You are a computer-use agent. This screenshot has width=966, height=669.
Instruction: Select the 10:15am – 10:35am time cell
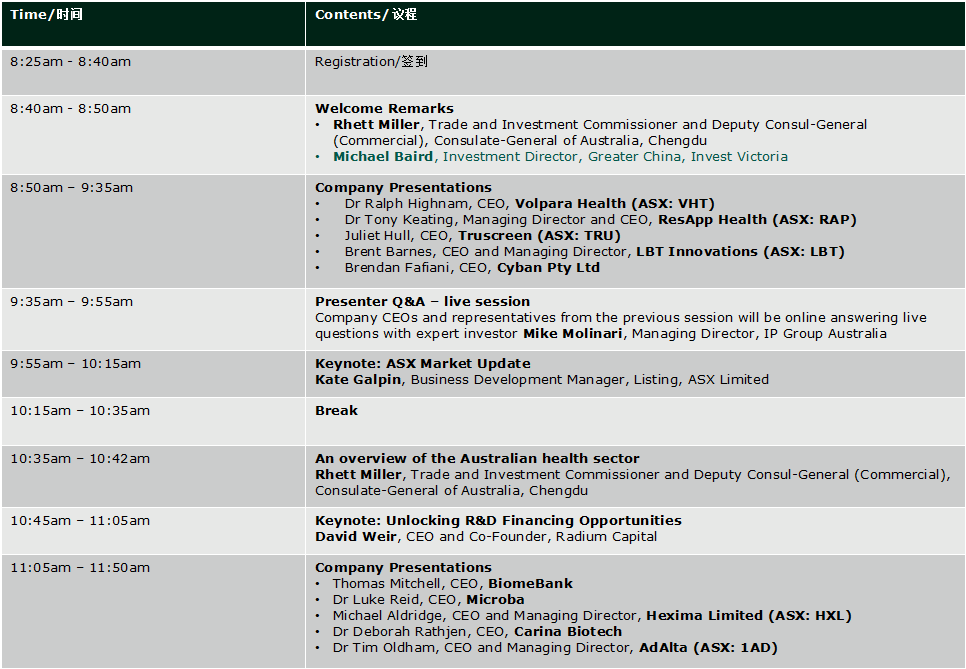coord(153,421)
